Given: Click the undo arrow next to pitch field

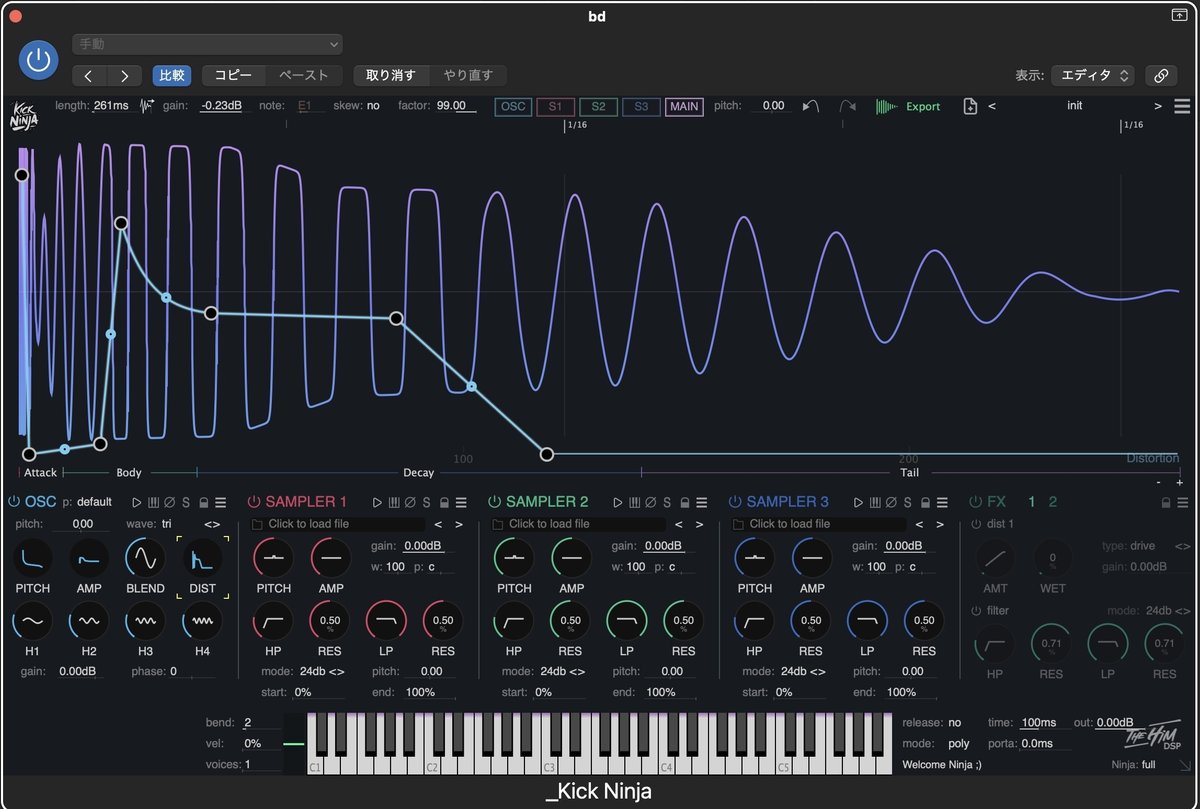Looking at the screenshot, I should [x=808, y=105].
